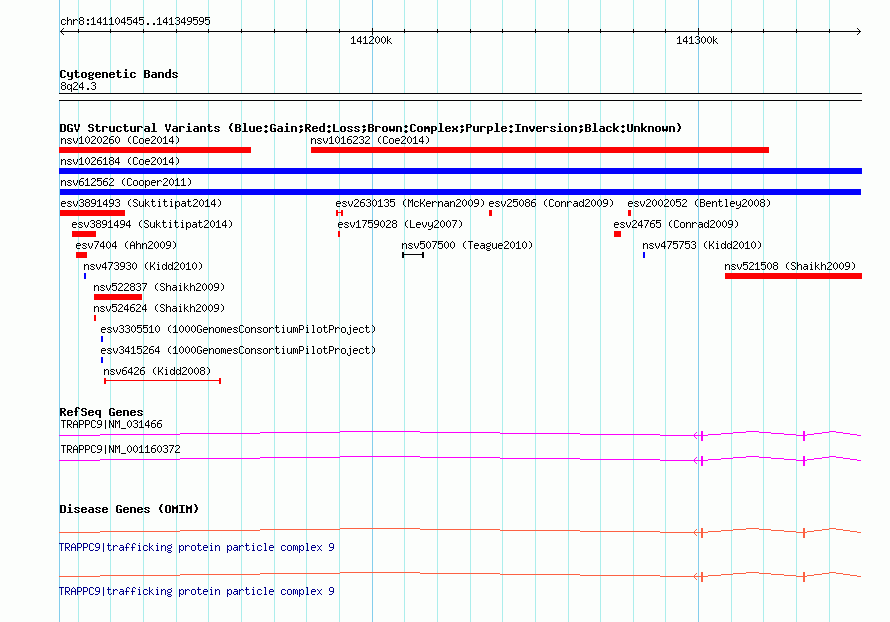Click esv24765 (Conrad2009) label

pos(676,224)
